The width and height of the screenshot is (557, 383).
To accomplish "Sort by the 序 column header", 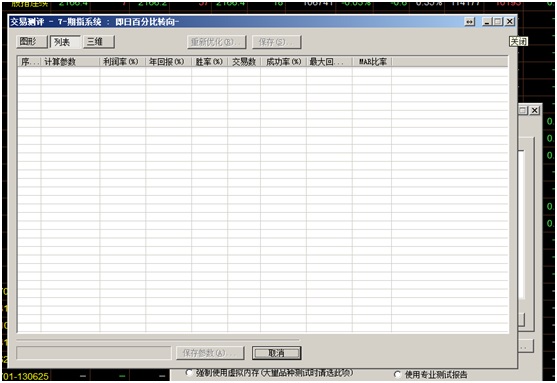I will [29, 62].
